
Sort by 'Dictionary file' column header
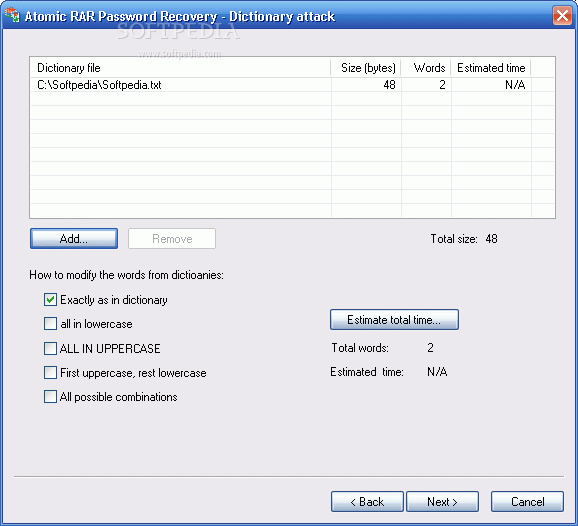click(180, 67)
